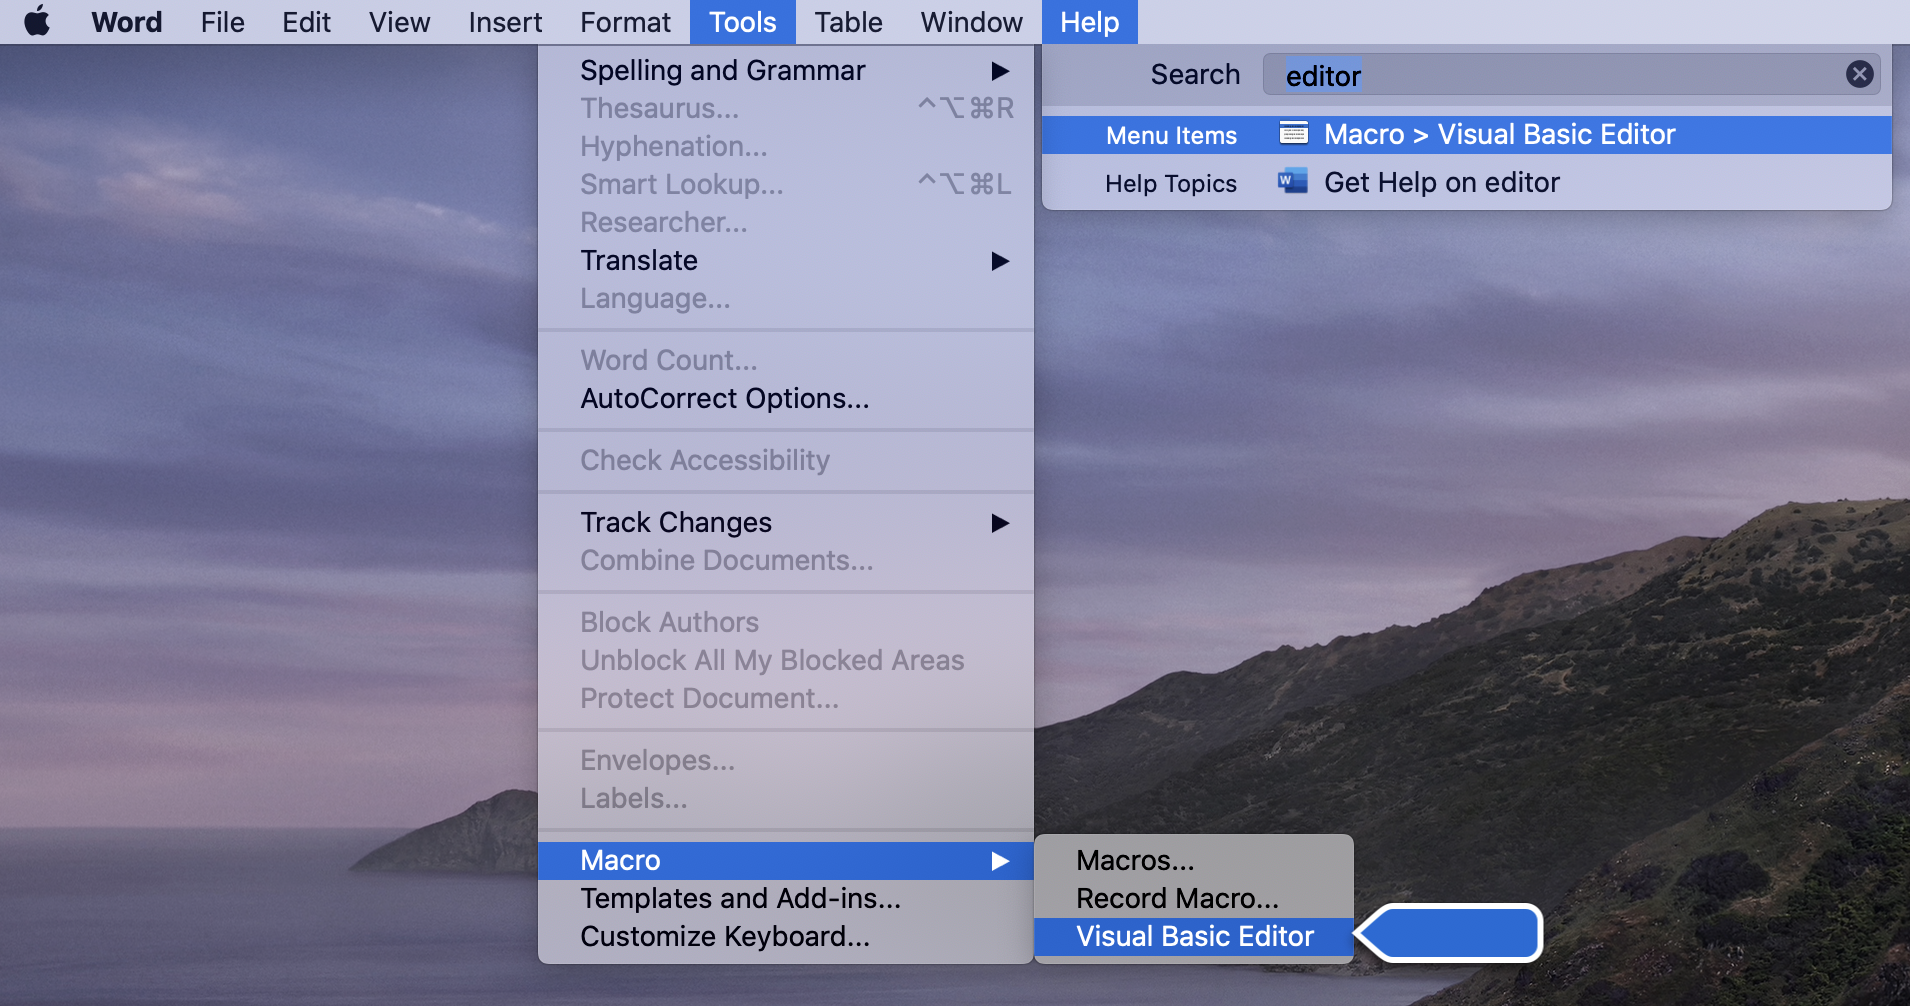Choose Labels... menu entry
This screenshot has height=1006, width=1910.
point(786,799)
